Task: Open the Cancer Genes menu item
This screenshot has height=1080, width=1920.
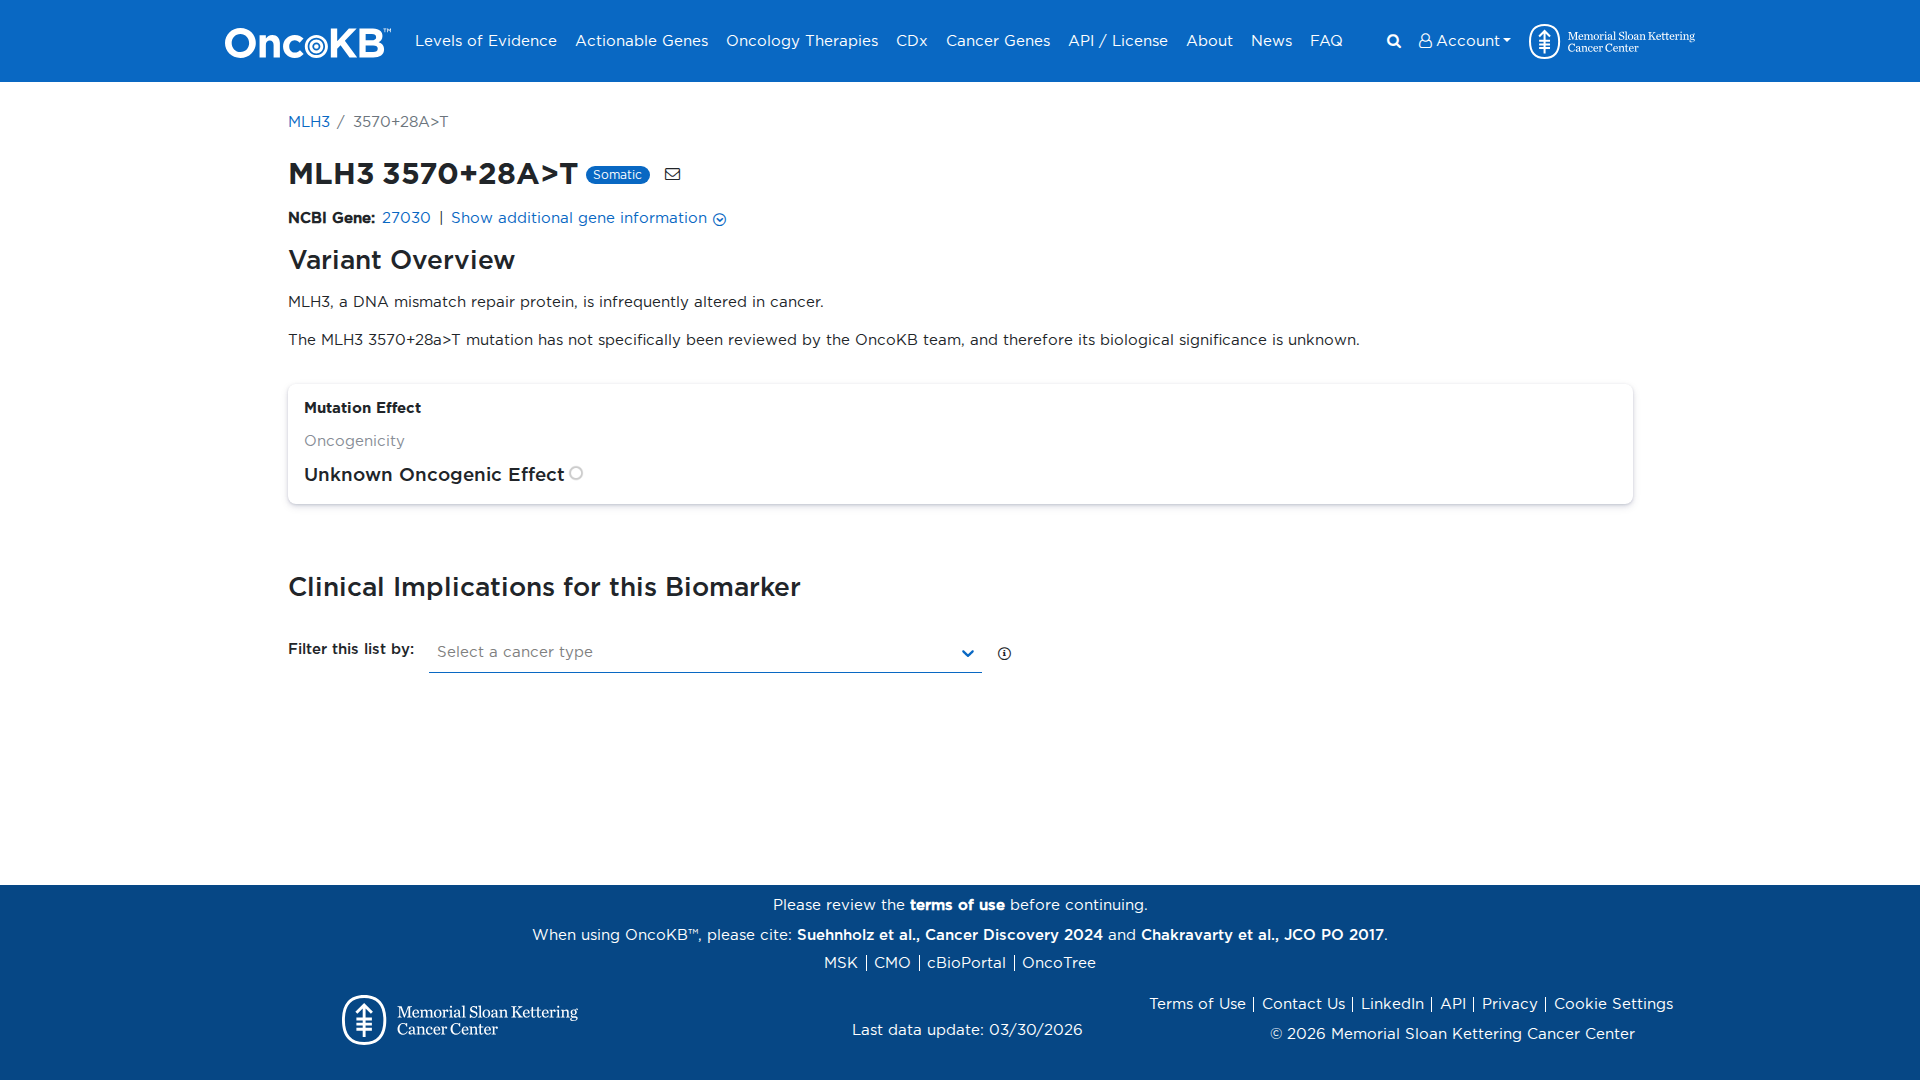Action: click(x=997, y=41)
